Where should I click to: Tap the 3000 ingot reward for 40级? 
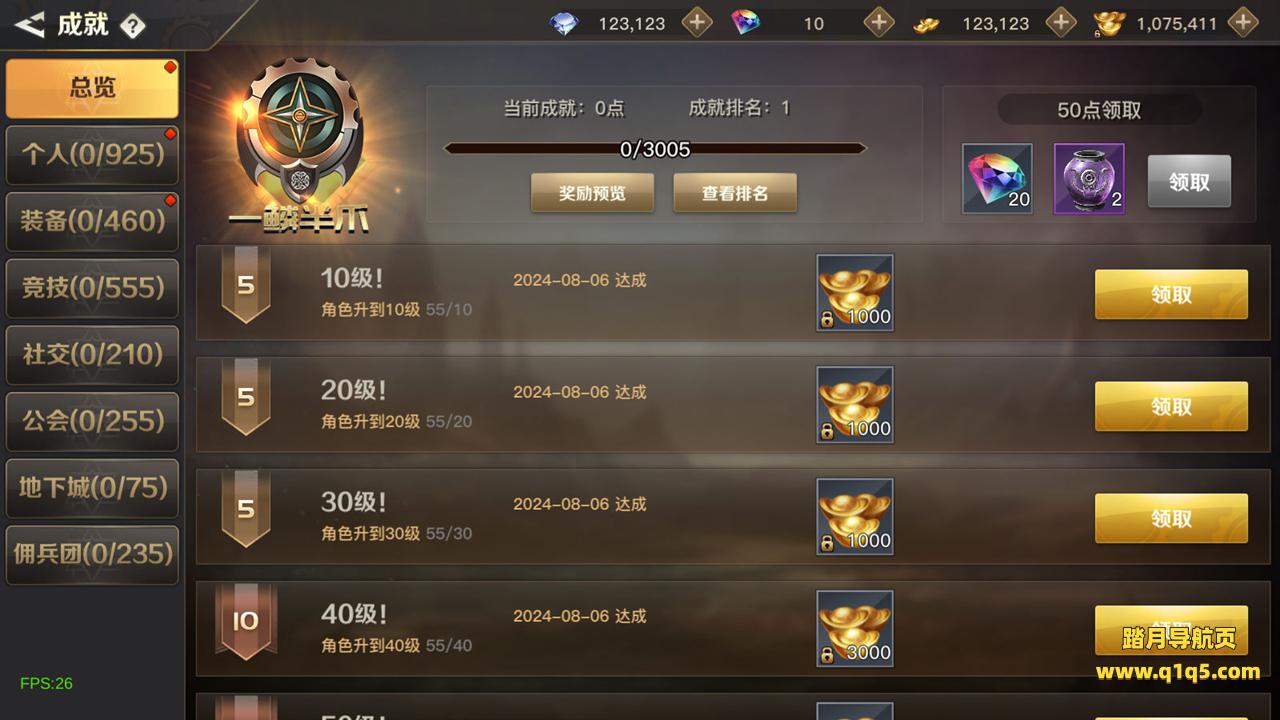click(855, 629)
